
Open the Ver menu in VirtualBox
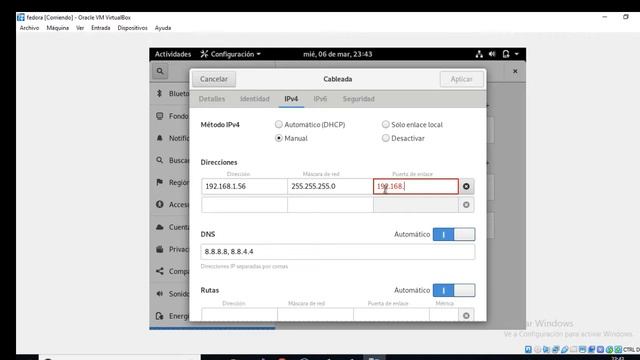(x=80, y=28)
